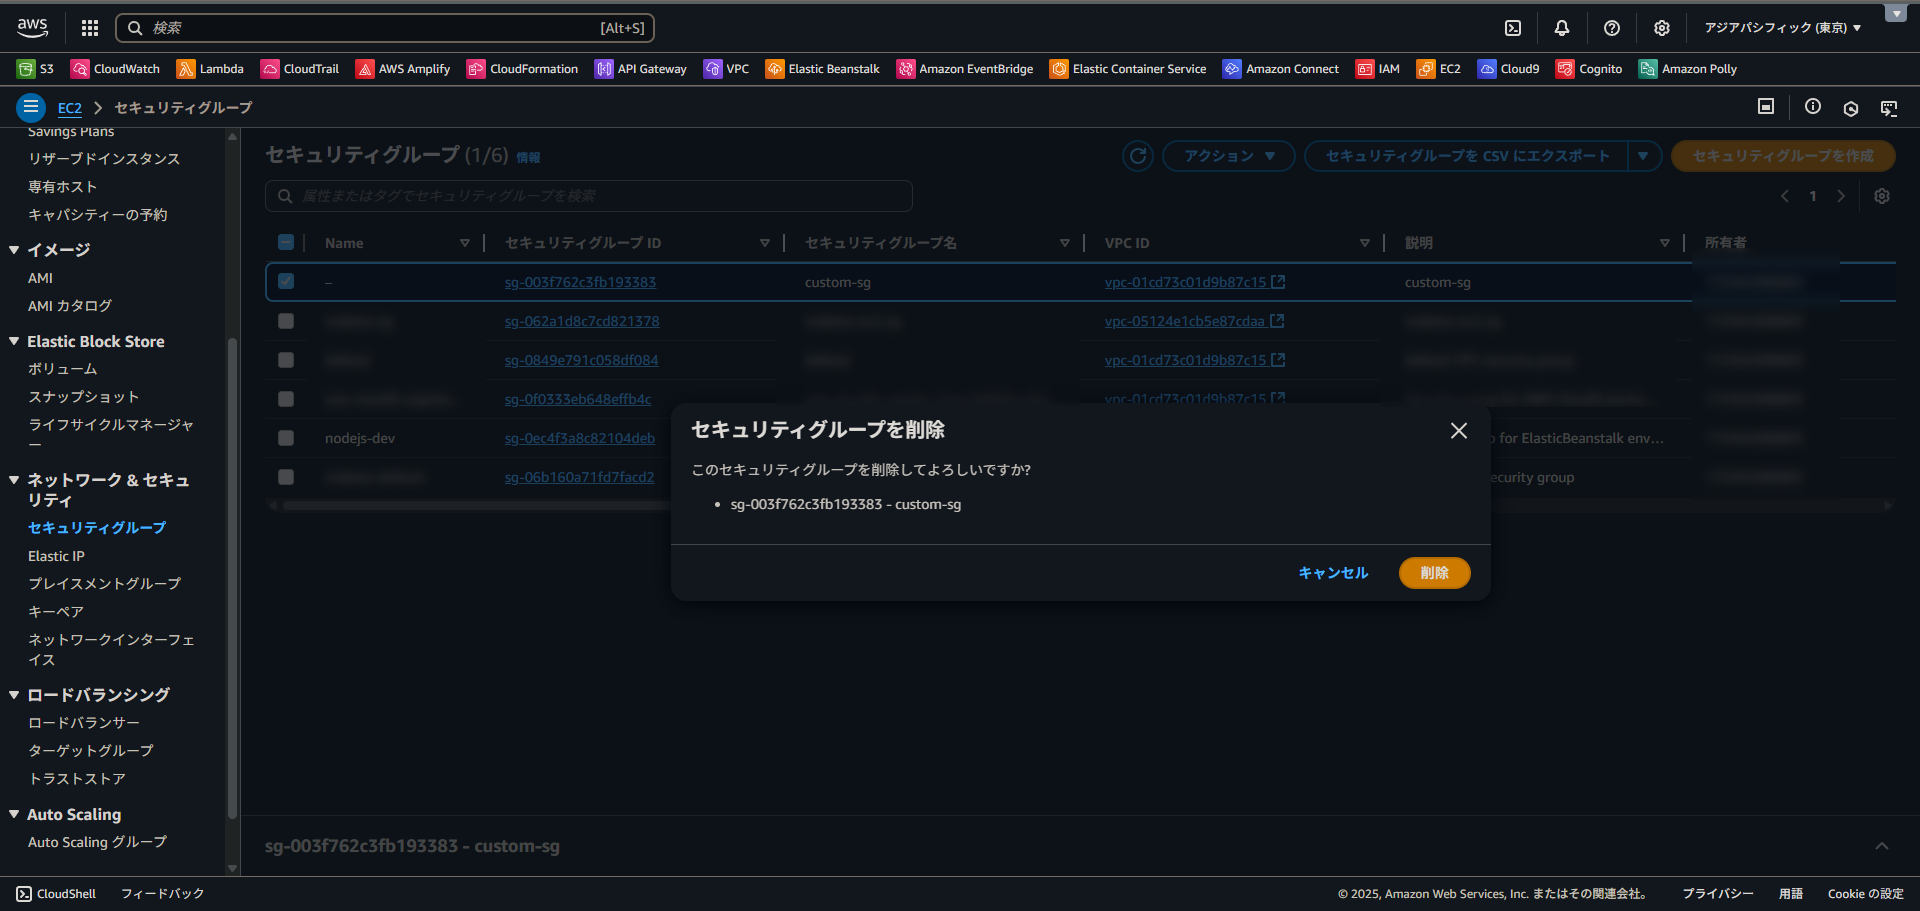Open the Elastic Beanstalk bookmark
Screen dimensions: 1920x911
(822, 69)
